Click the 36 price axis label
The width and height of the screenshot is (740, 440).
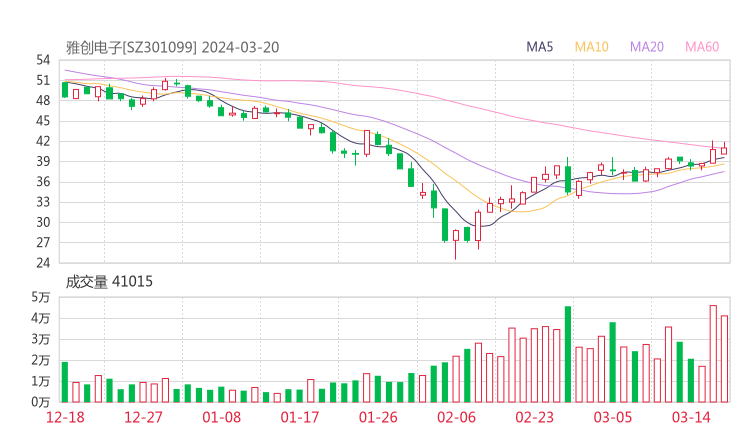pos(43,182)
